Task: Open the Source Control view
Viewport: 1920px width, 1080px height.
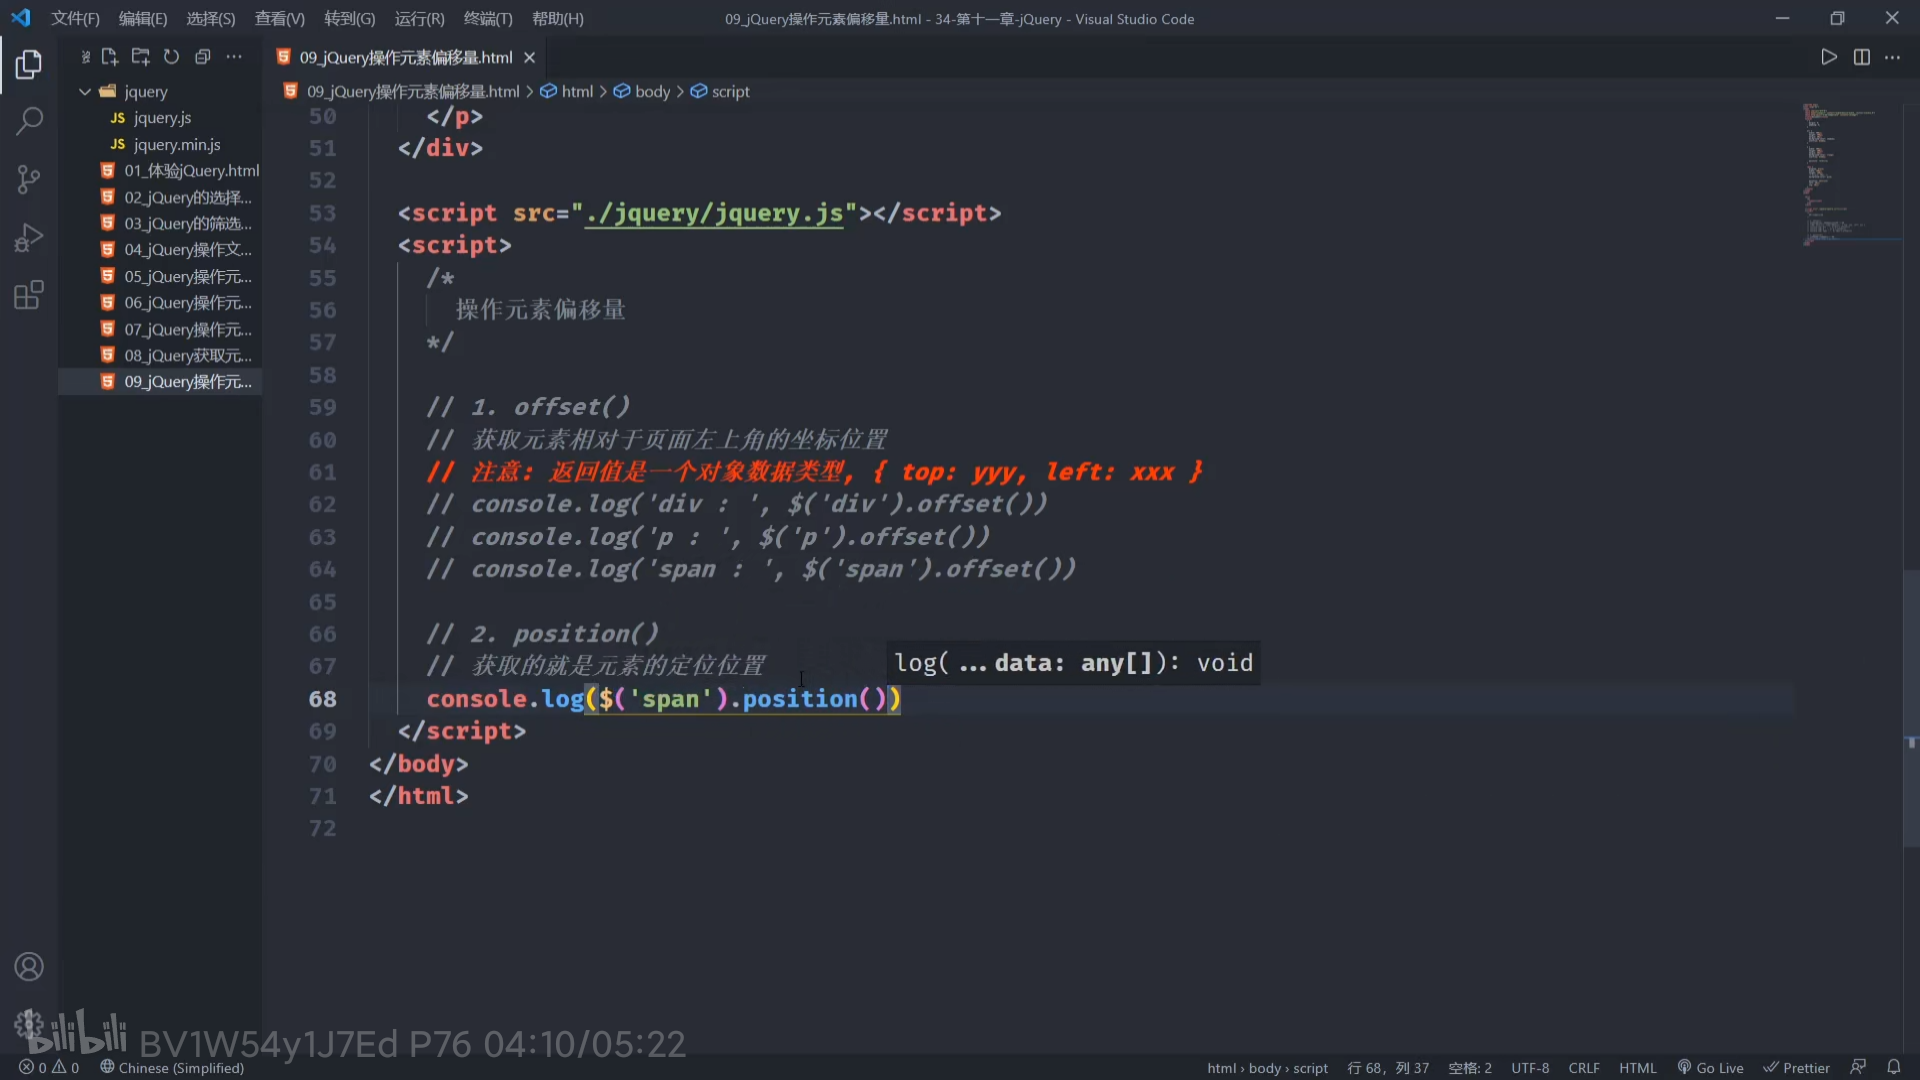Action: [x=29, y=180]
